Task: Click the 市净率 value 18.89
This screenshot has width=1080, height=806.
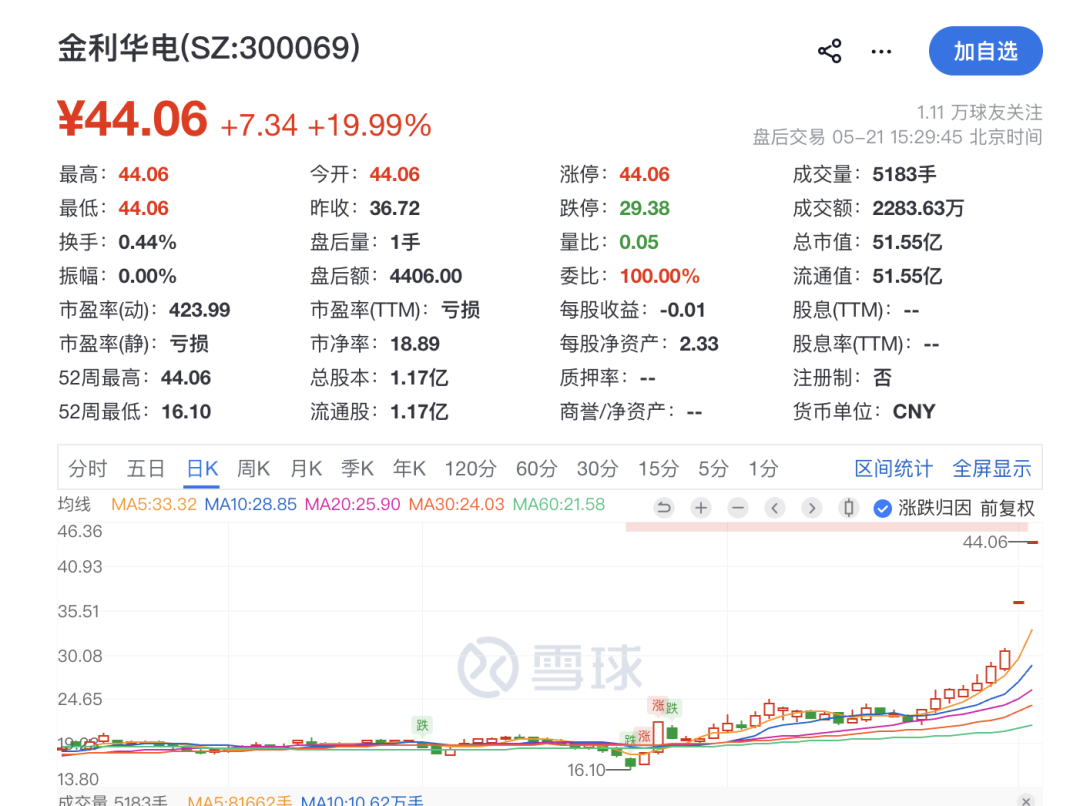Action: pyautogui.click(x=415, y=344)
